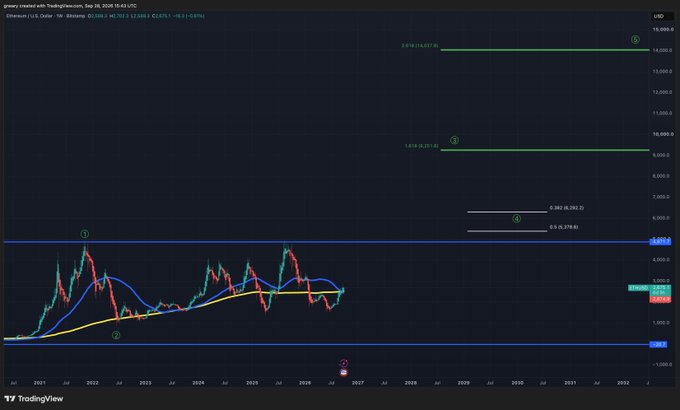The image size is (680, 410).
Task: Click the 2027 time axis label
Action: tap(358, 383)
